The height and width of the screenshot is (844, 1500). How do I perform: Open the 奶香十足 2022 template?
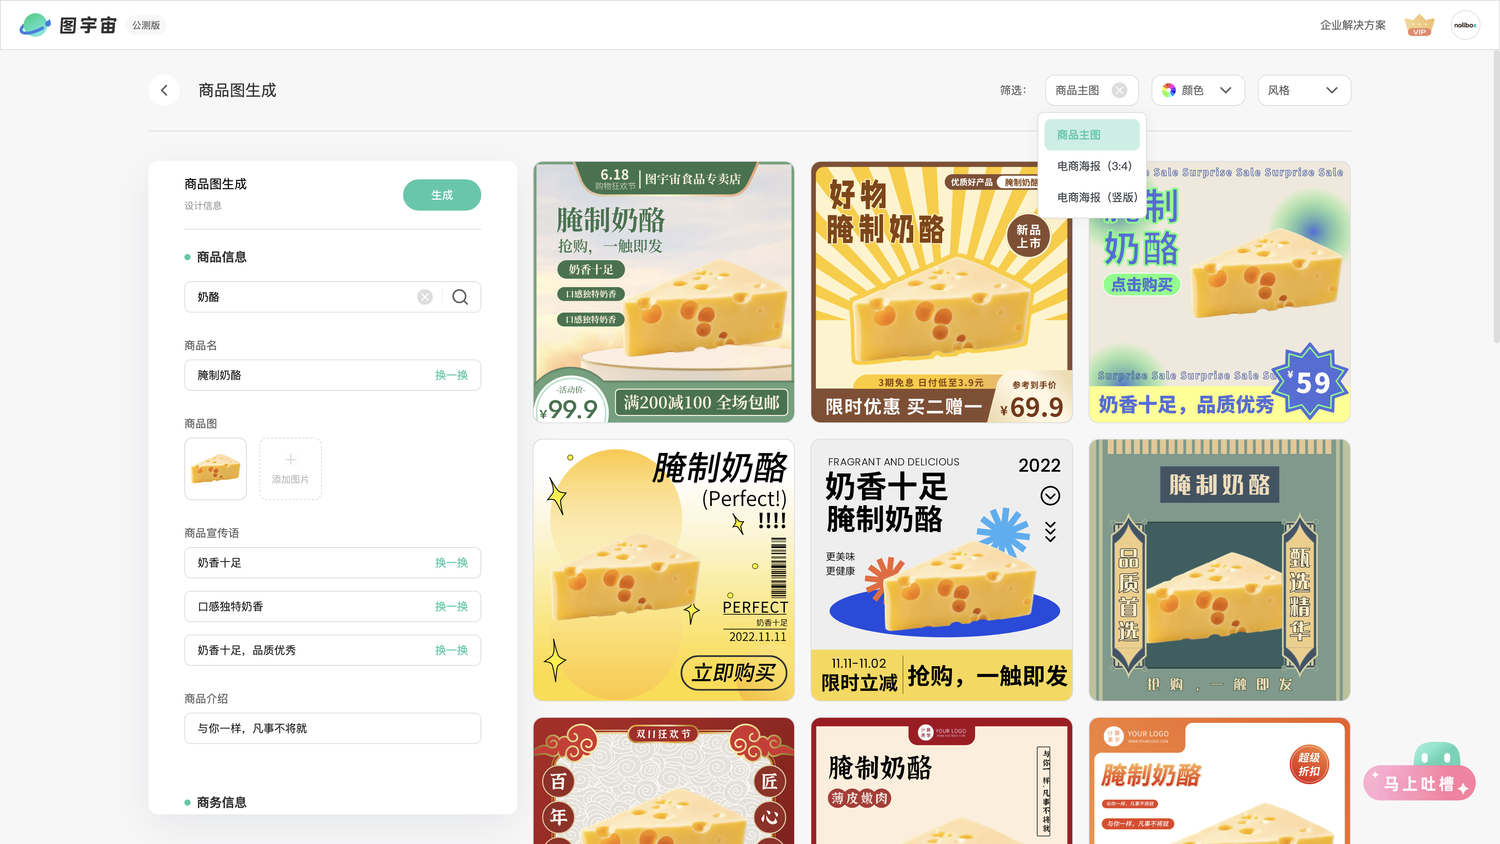coord(942,570)
